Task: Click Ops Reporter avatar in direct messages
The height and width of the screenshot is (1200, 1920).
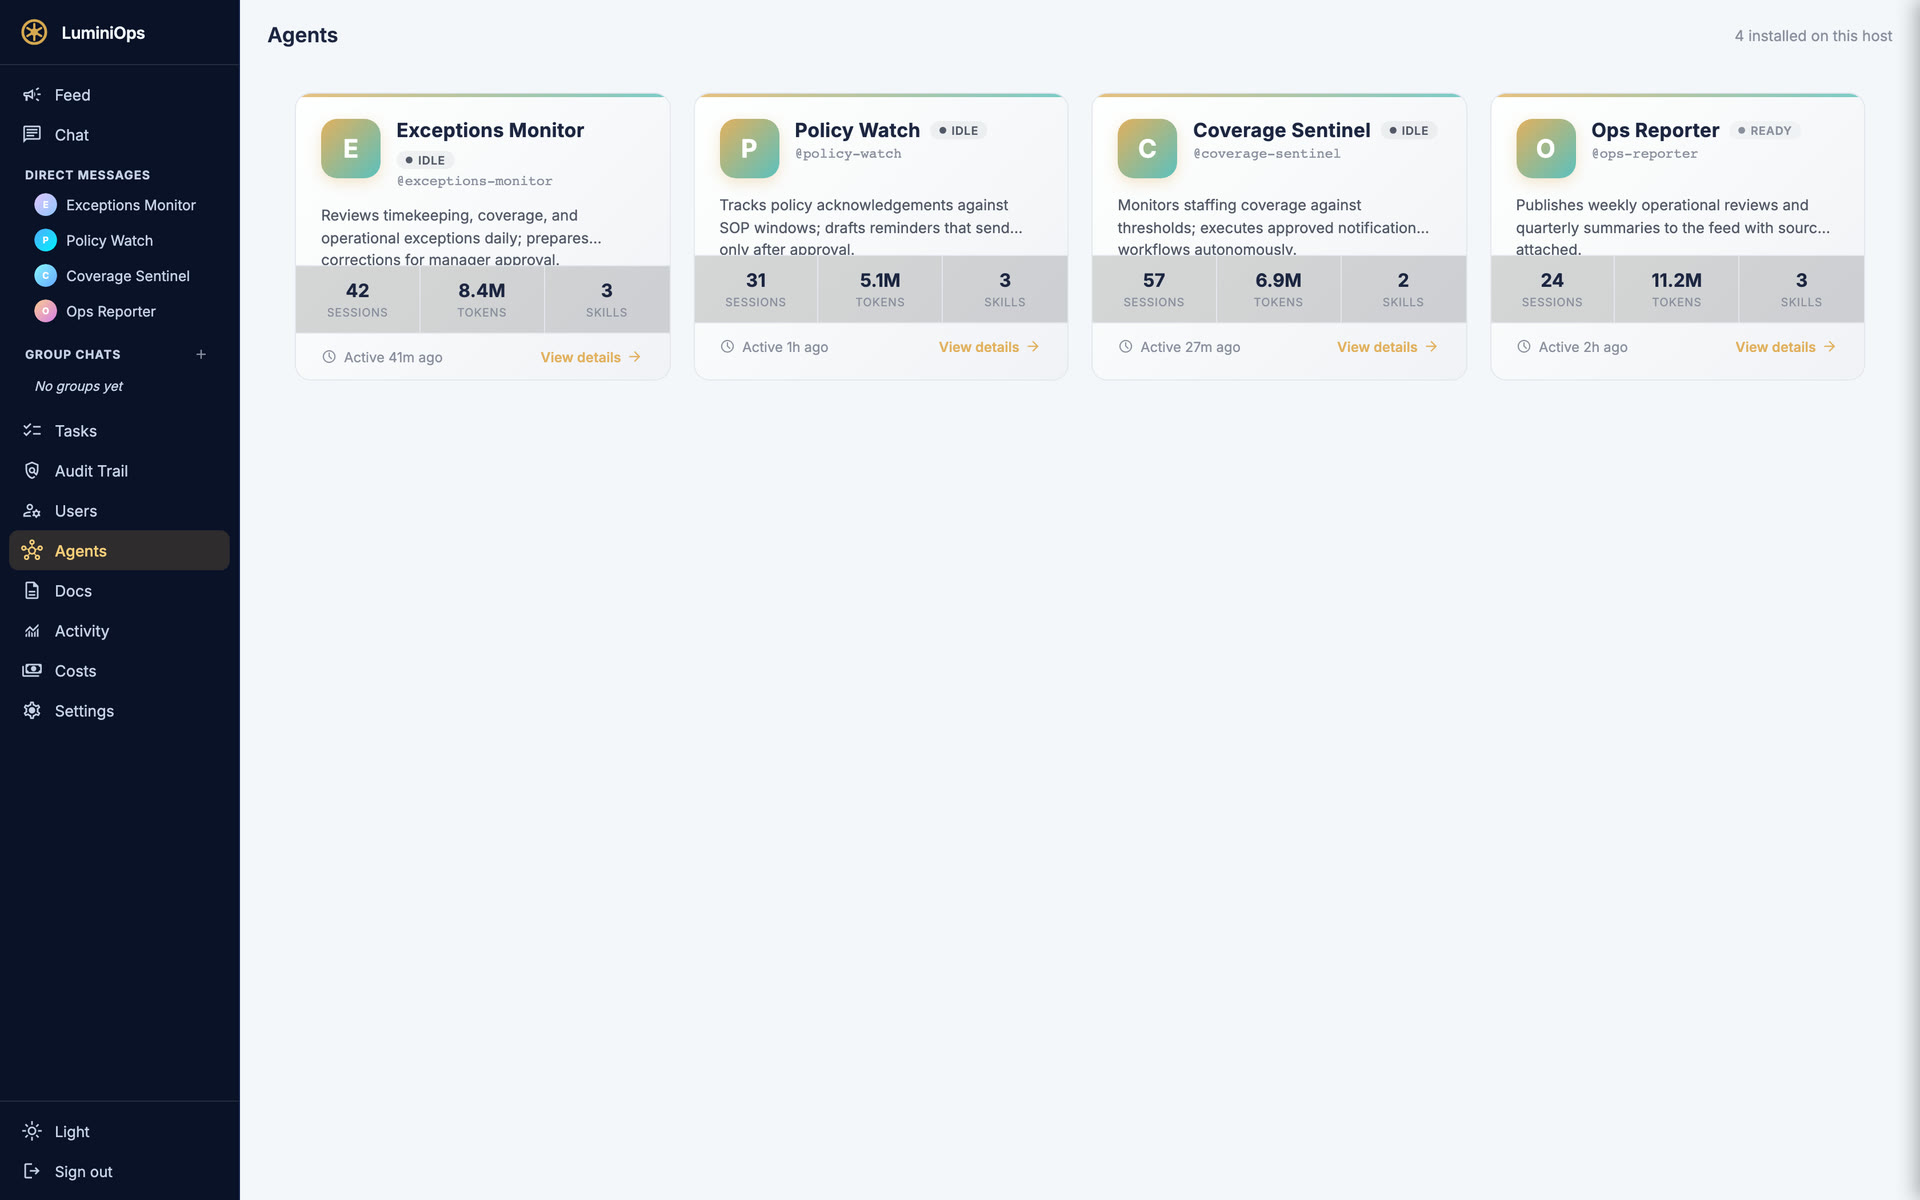Action: point(45,311)
